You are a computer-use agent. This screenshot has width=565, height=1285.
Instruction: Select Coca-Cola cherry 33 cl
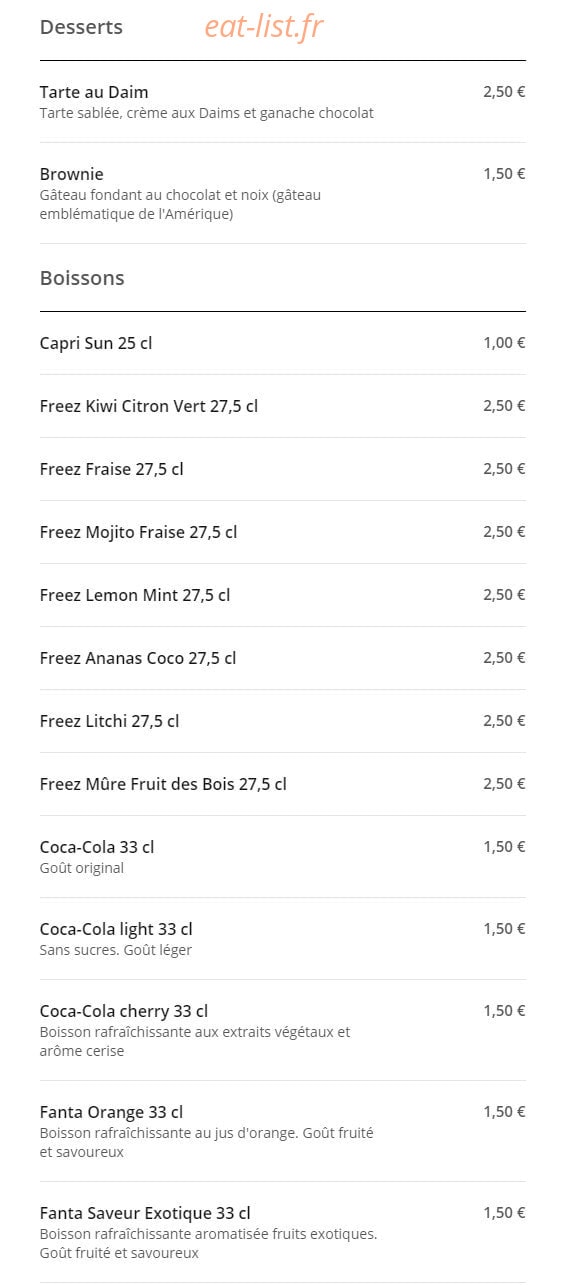(x=282, y=1030)
